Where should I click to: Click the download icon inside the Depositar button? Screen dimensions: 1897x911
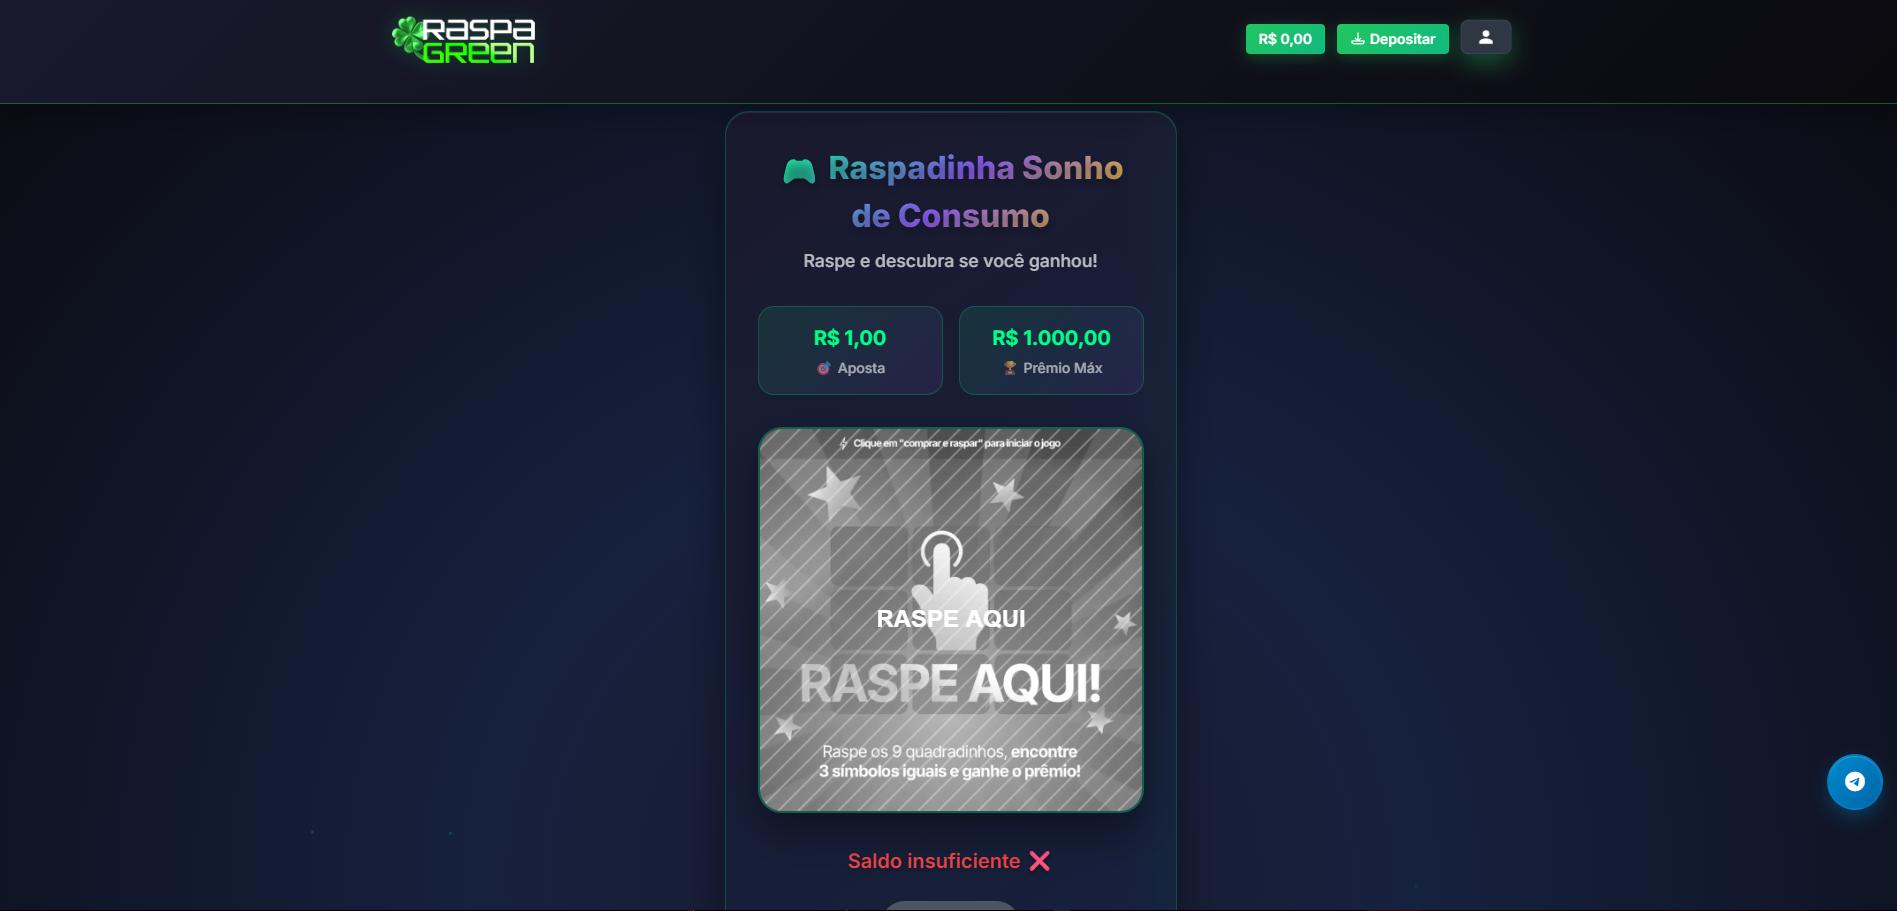(1357, 39)
